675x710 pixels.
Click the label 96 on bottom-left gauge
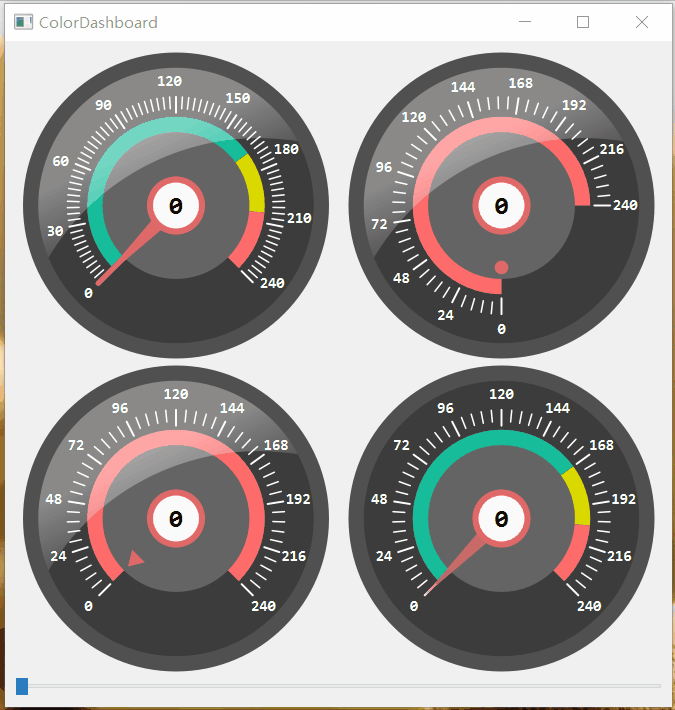coord(120,408)
